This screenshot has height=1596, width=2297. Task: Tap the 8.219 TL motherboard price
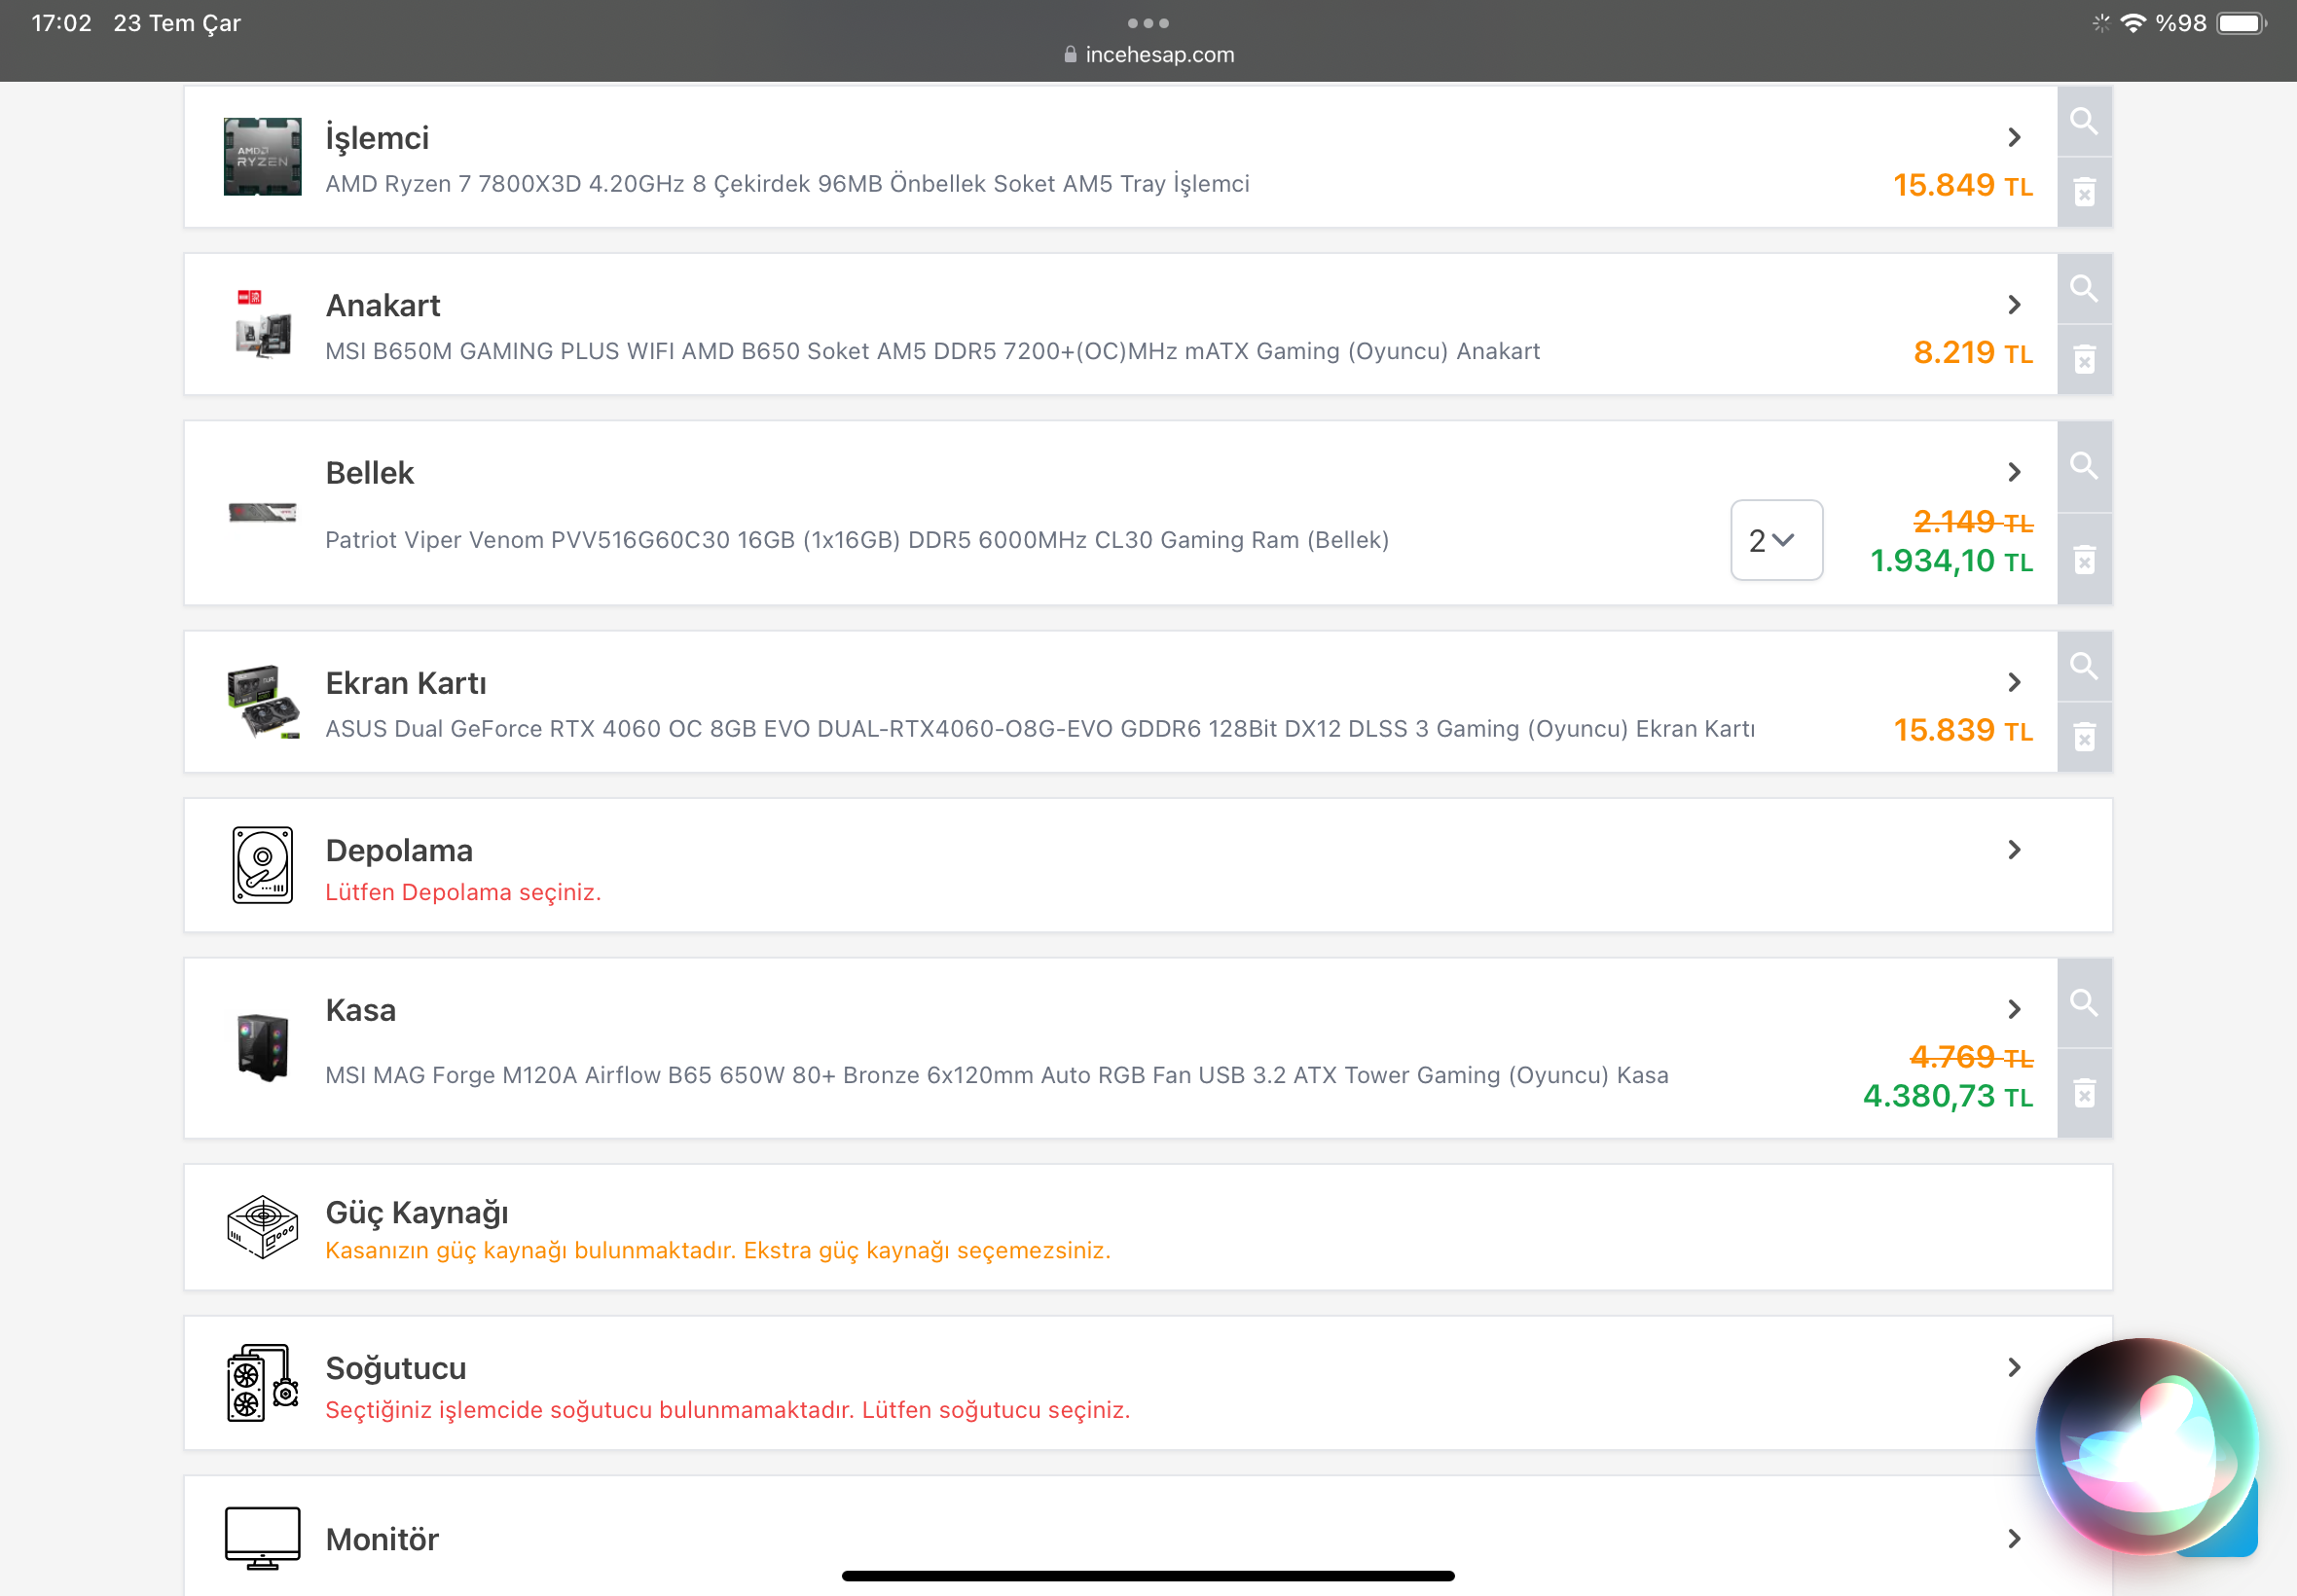(1973, 352)
